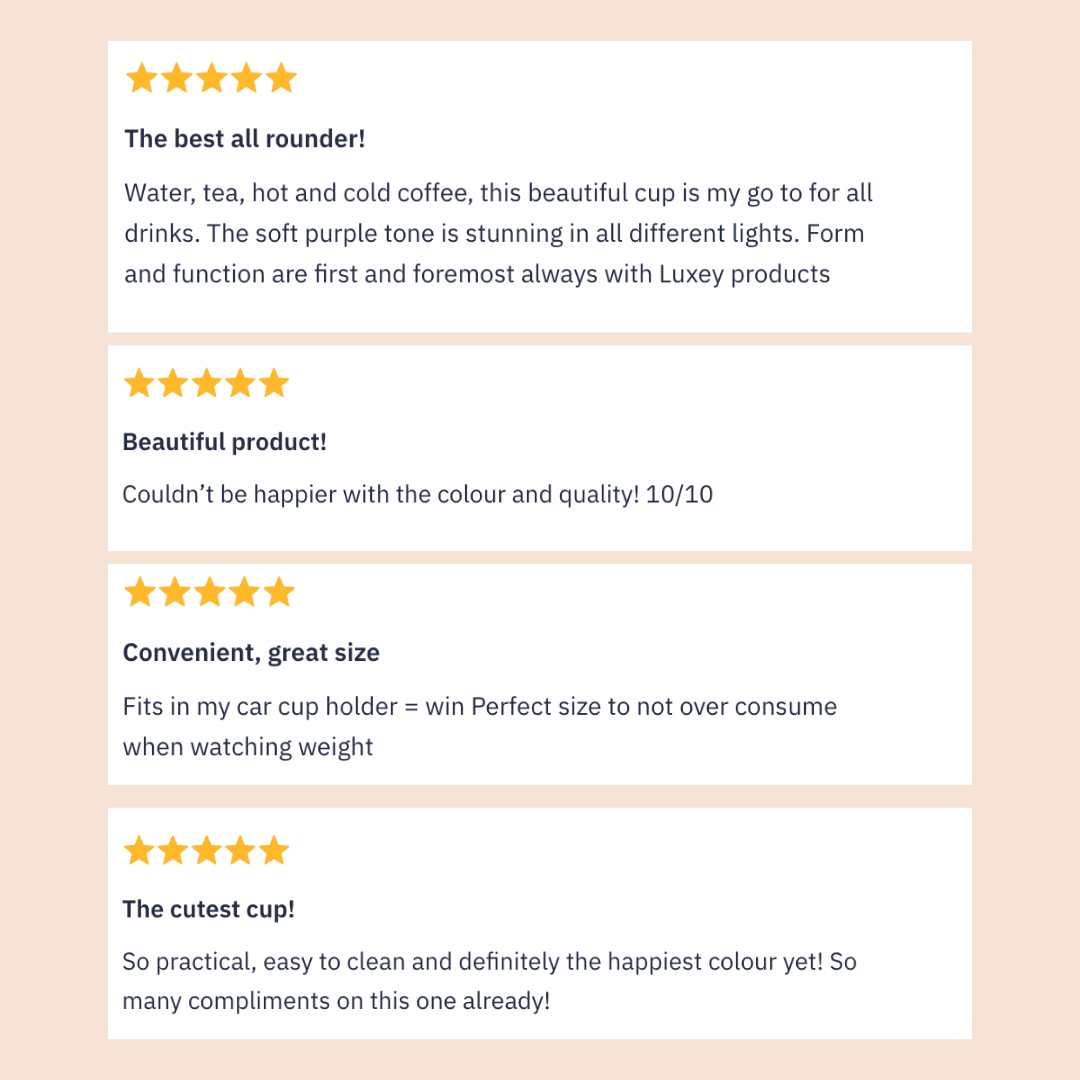Click fourth star above 'Convenient, great size'
1080x1080 pixels.
tap(244, 592)
